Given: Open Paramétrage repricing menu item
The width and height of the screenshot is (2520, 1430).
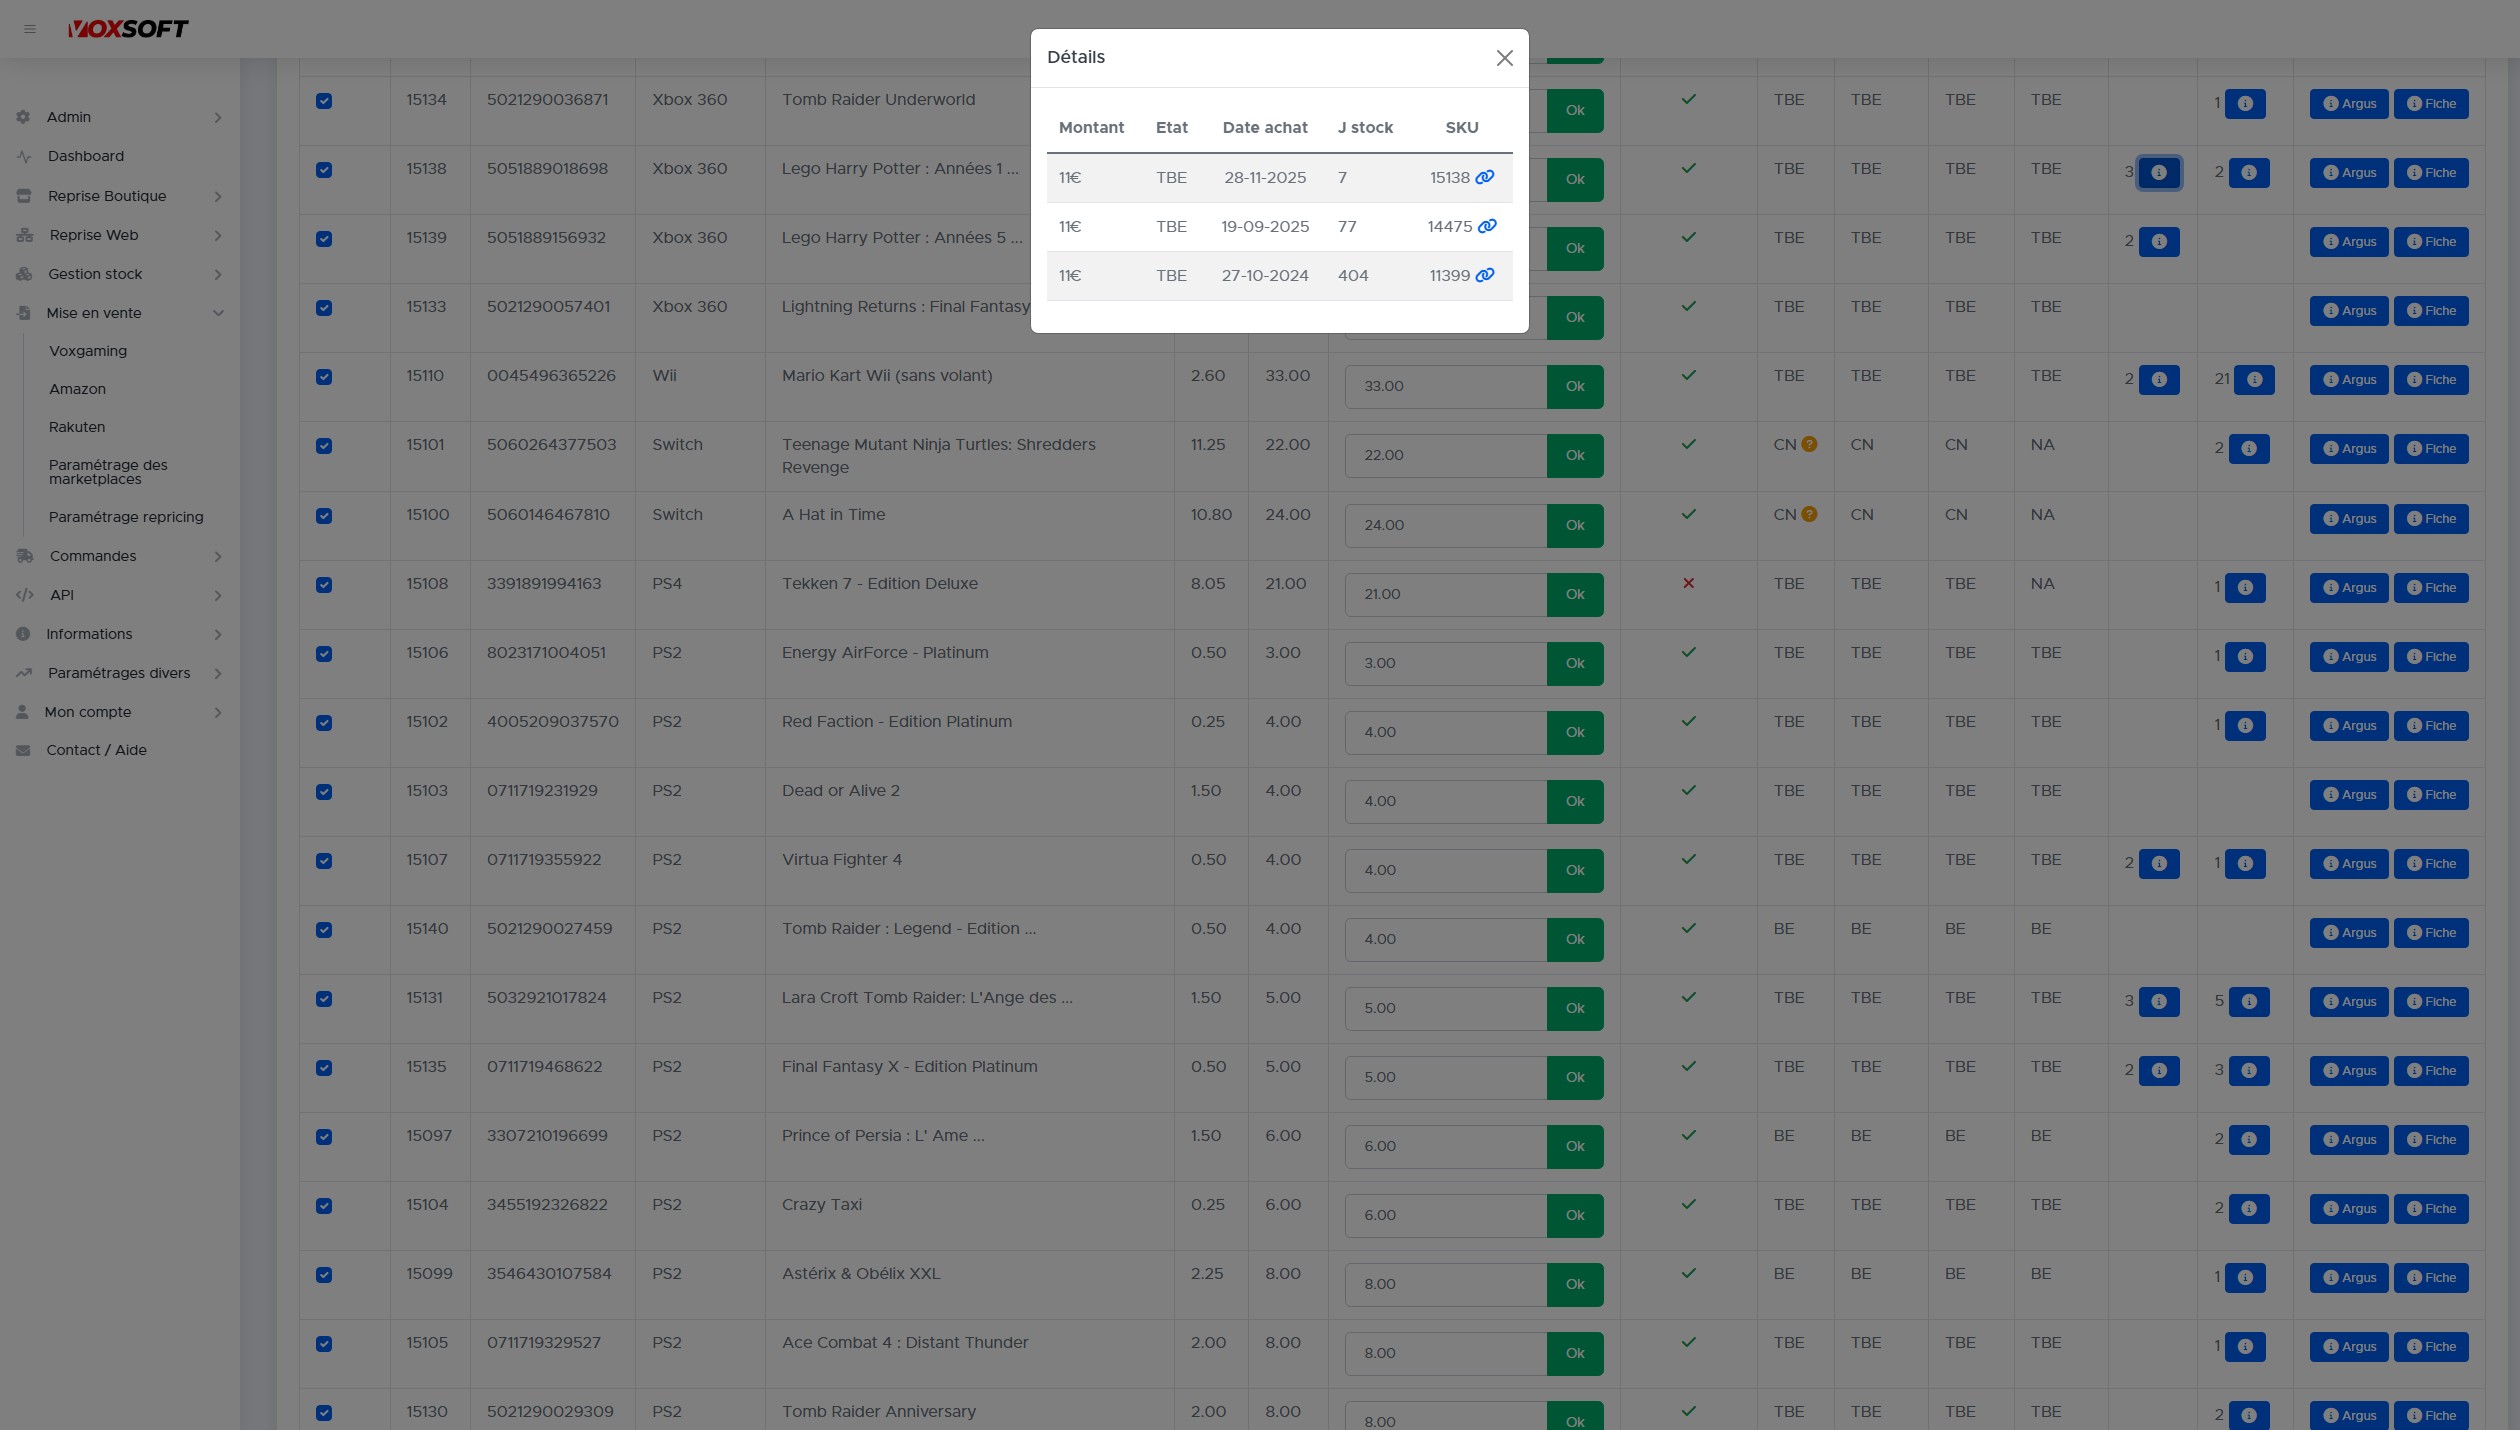Looking at the screenshot, I should point(126,517).
